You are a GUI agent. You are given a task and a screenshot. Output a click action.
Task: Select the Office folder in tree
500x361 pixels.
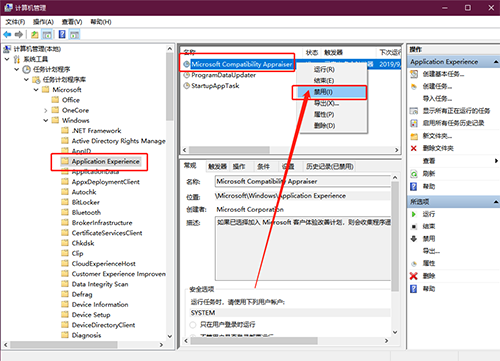(71, 100)
